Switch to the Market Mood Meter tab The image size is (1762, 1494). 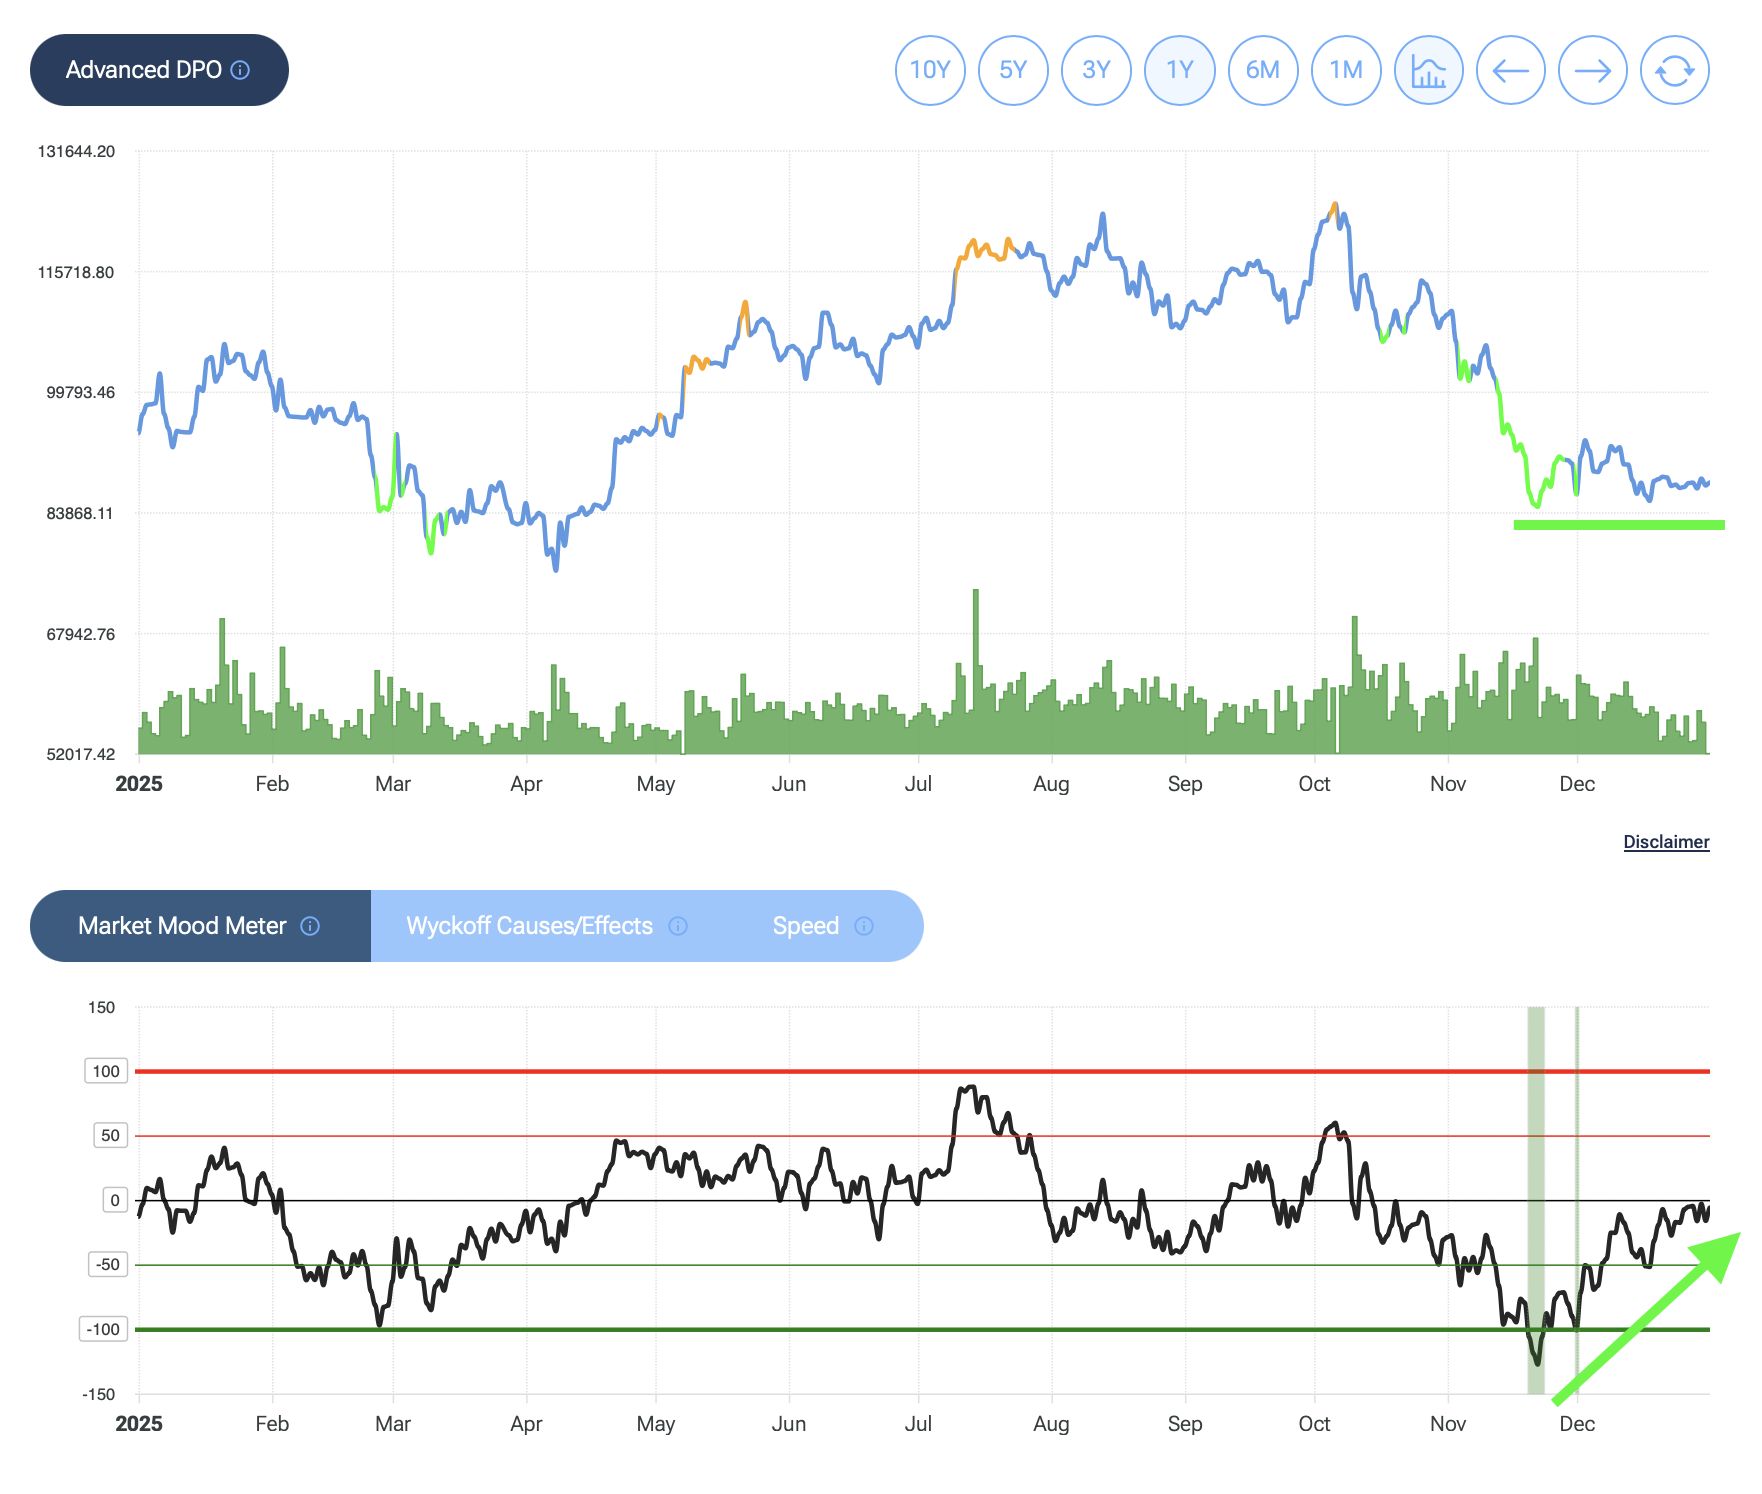[x=182, y=926]
